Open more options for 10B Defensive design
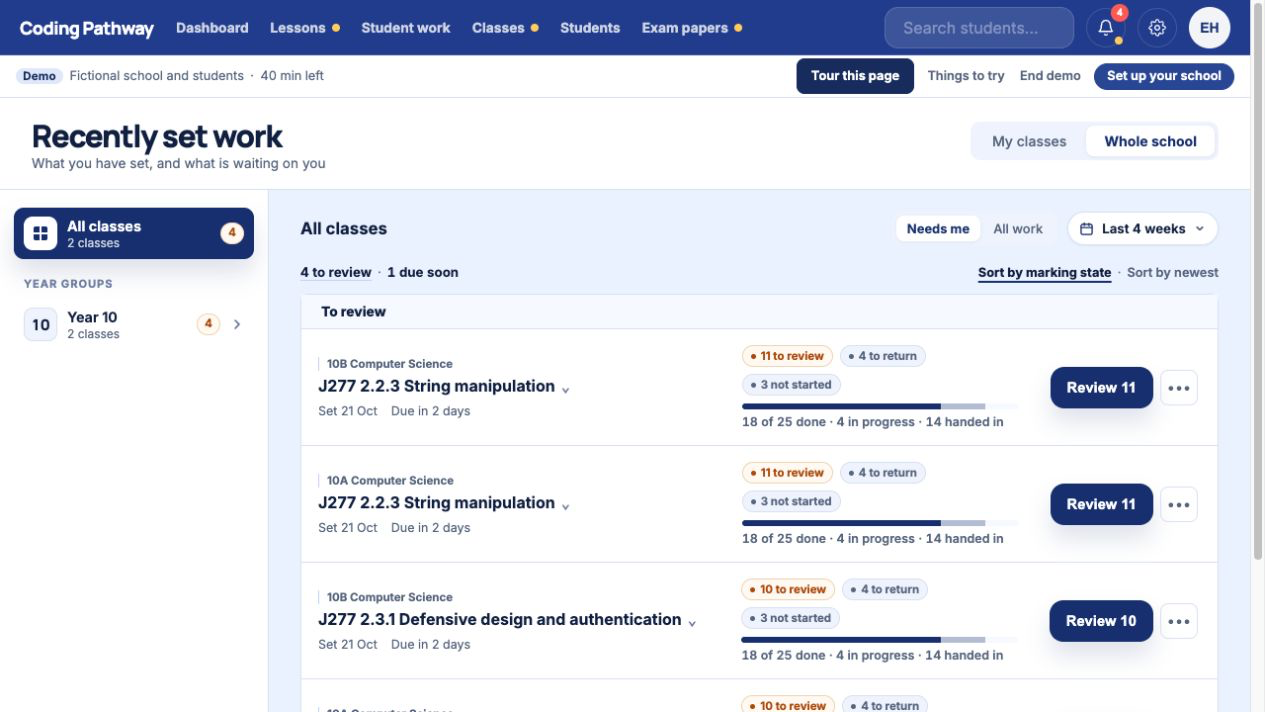1265x712 pixels. pos(1179,621)
